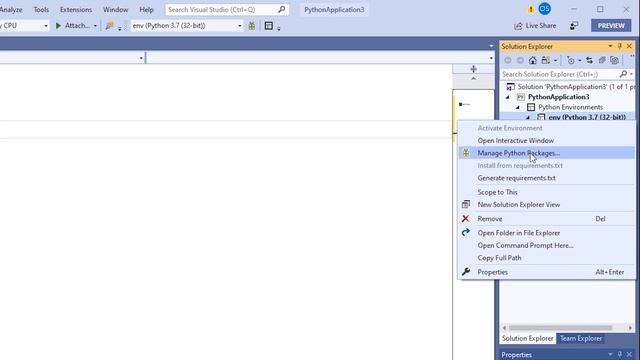Open the editor left navigation bar dropdown
The width and height of the screenshot is (640, 360).
141,58
